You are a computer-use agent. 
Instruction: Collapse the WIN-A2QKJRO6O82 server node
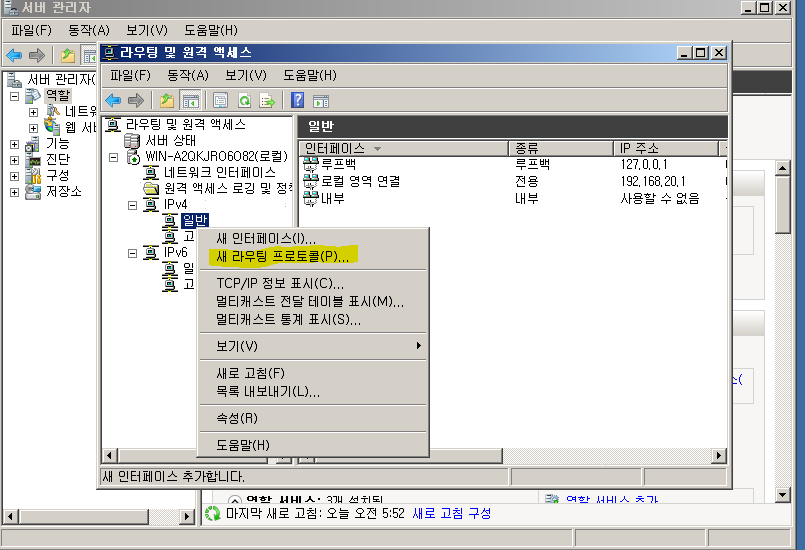113,157
